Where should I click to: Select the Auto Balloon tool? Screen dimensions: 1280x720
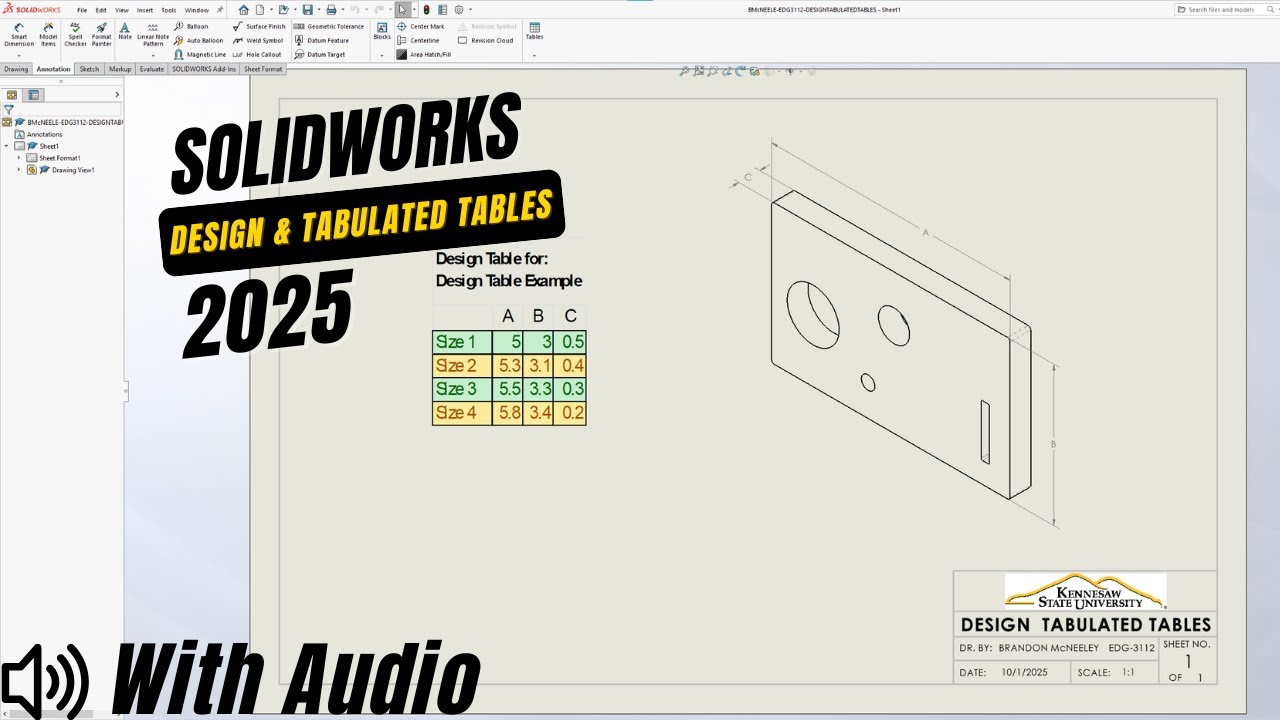tap(199, 40)
